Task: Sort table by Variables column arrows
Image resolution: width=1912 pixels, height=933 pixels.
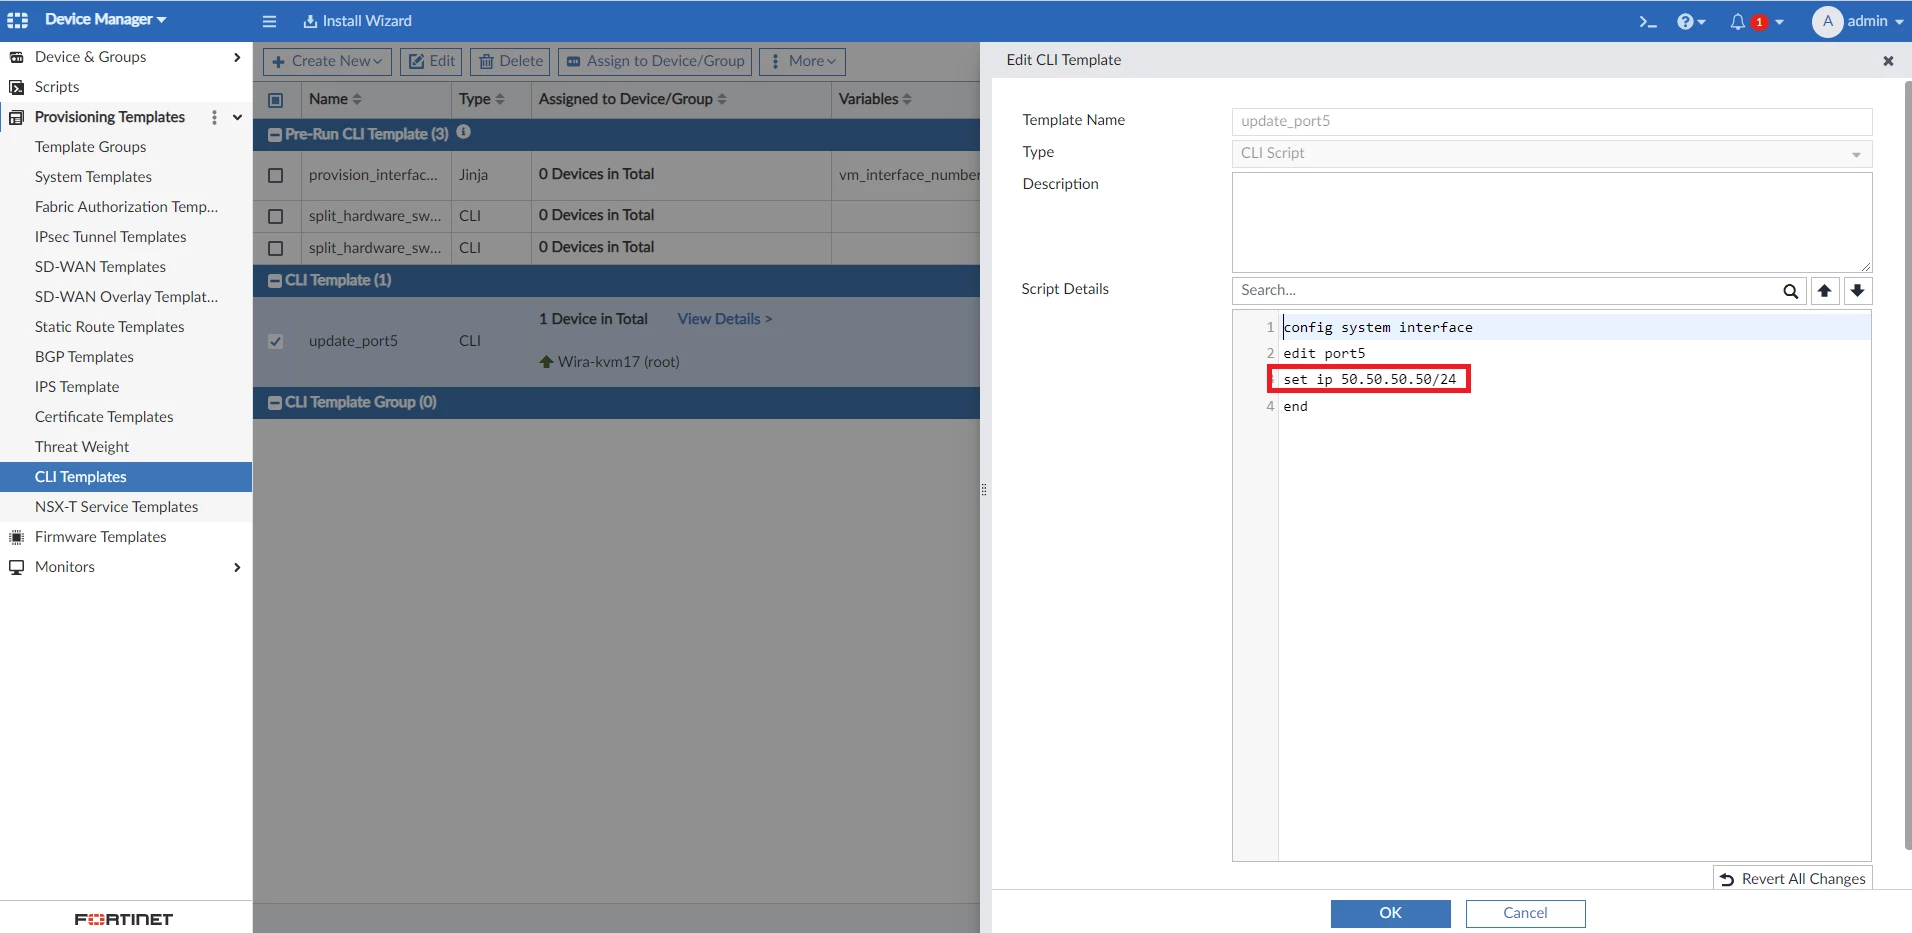Action: [907, 100]
